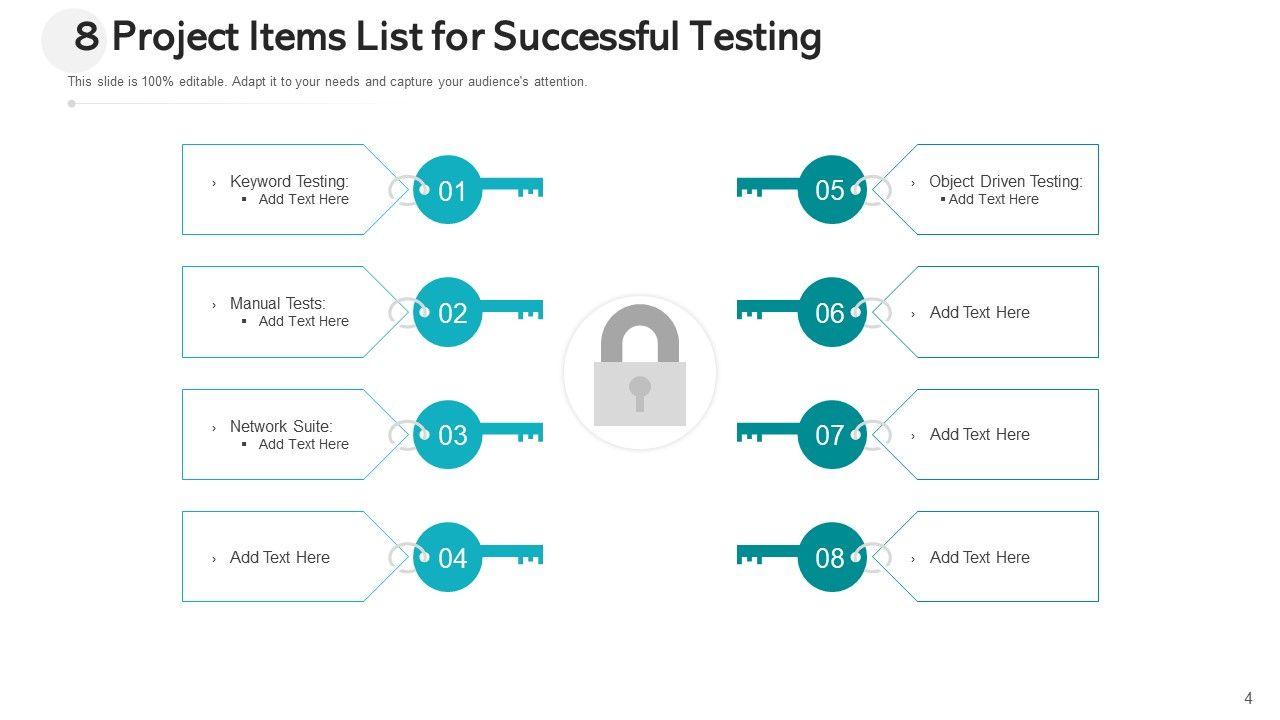The image size is (1280, 720).
Task: Click the key icon numbered 07
Action: pos(830,435)
